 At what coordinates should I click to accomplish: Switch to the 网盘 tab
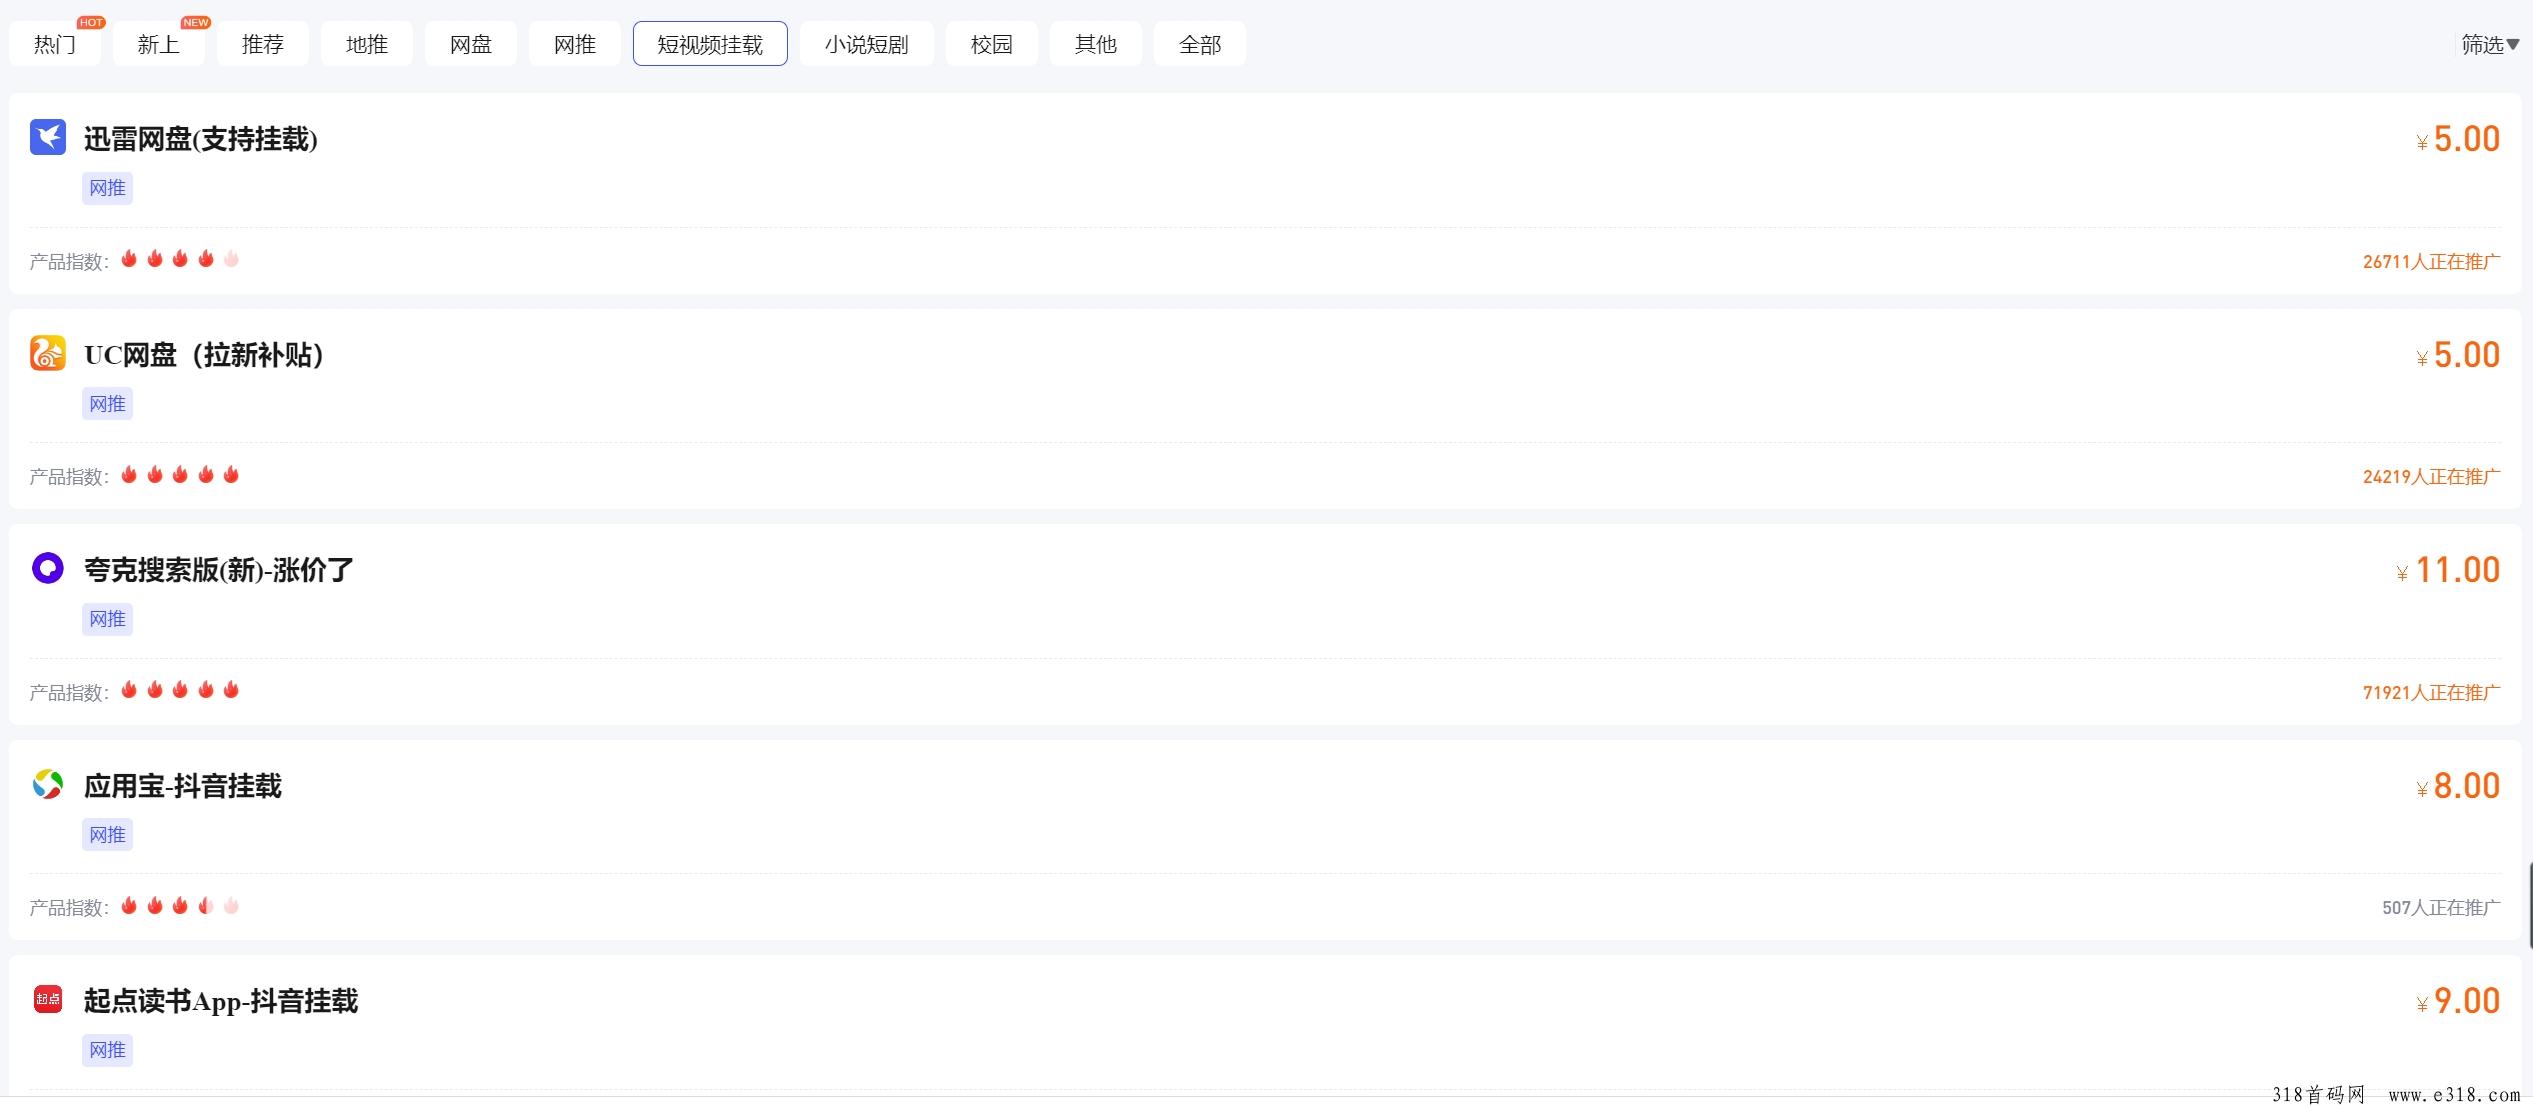coord(471,44)
